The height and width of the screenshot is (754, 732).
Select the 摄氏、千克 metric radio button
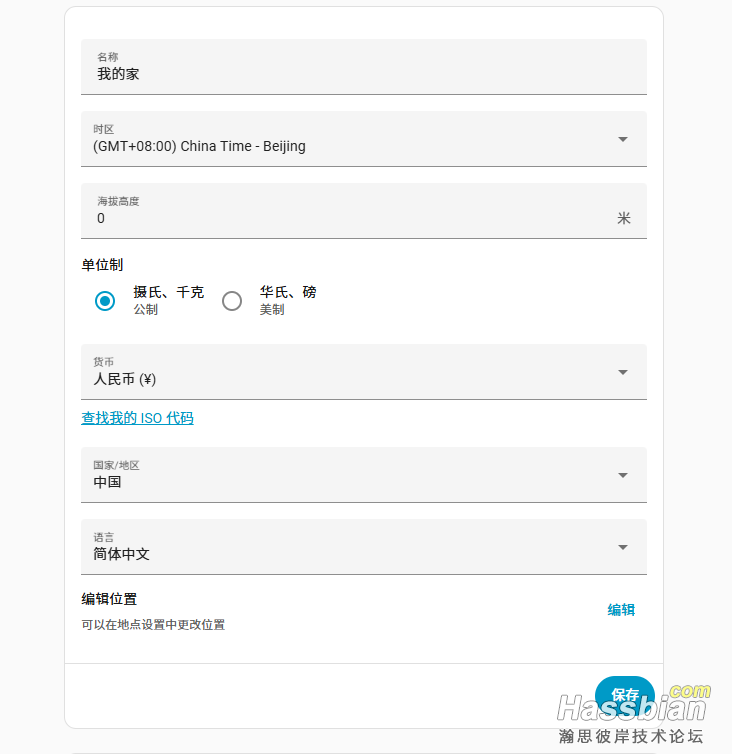105,300
